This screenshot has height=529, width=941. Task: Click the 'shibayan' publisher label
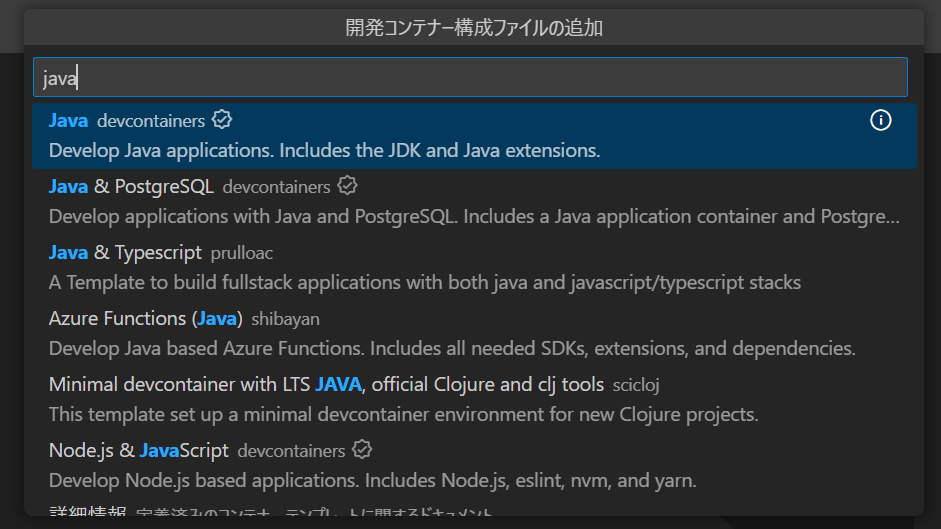(286, 319)
